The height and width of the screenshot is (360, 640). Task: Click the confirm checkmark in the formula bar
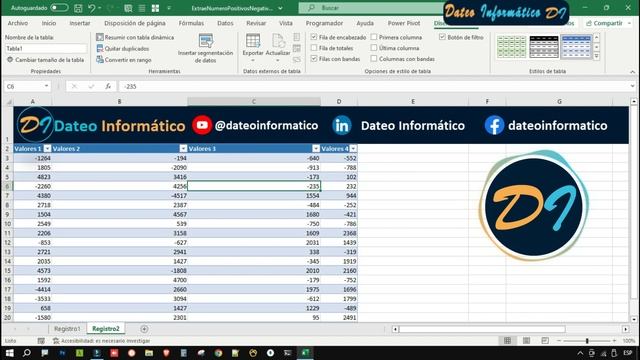point(91,86)
